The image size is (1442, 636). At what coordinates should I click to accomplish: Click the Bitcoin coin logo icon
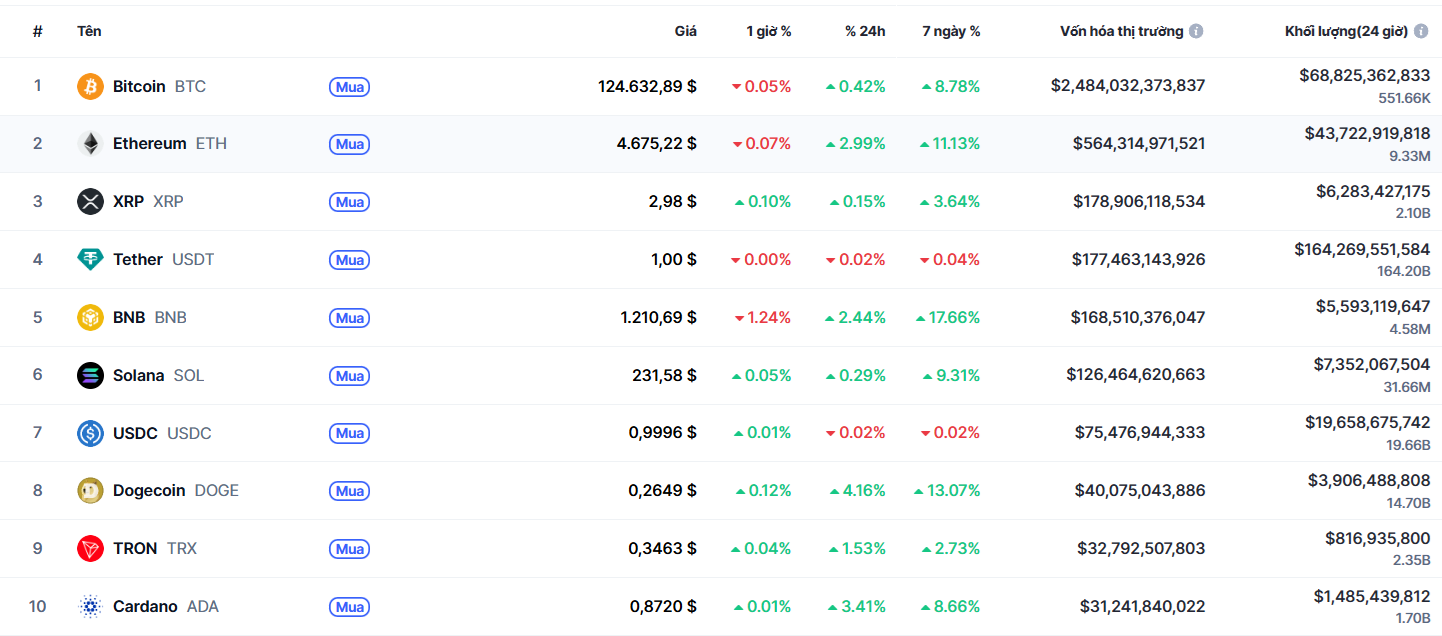90,87
